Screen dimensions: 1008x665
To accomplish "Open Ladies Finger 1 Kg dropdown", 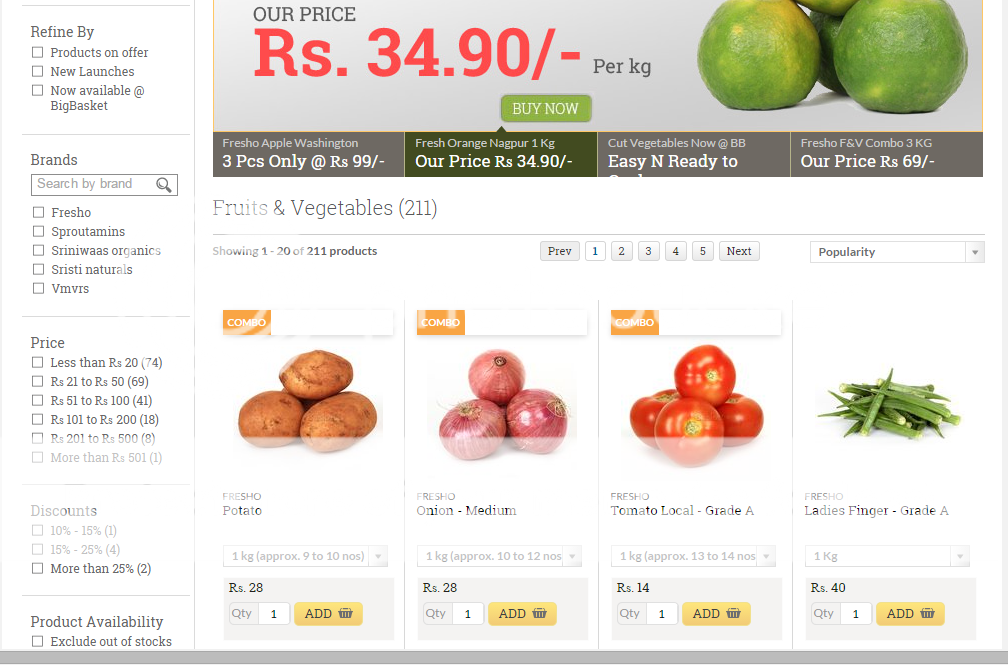I will click(x=887, y=556).
